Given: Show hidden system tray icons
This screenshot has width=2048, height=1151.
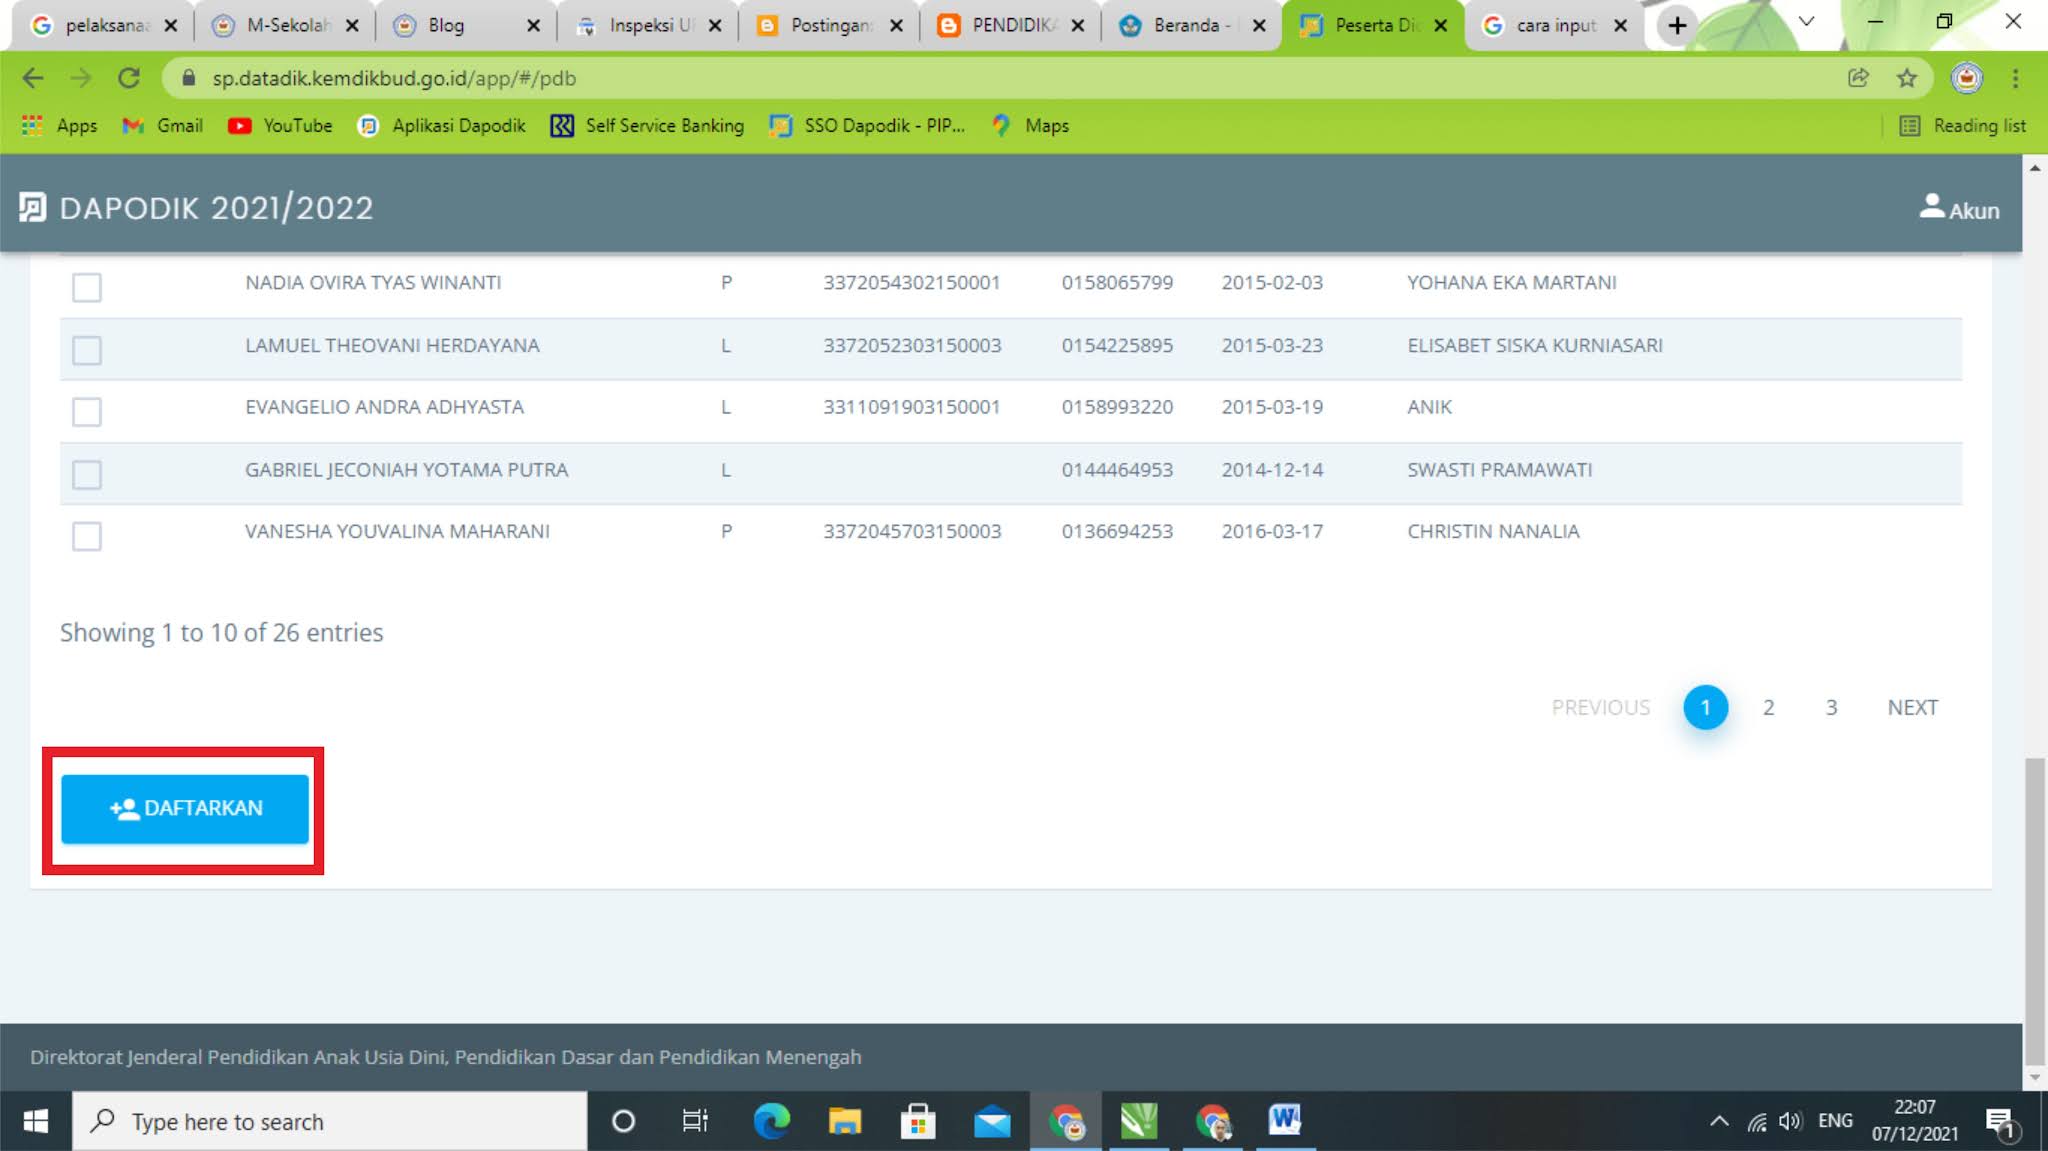Looking at the screenshot, I should (x=1719, y=1121).
